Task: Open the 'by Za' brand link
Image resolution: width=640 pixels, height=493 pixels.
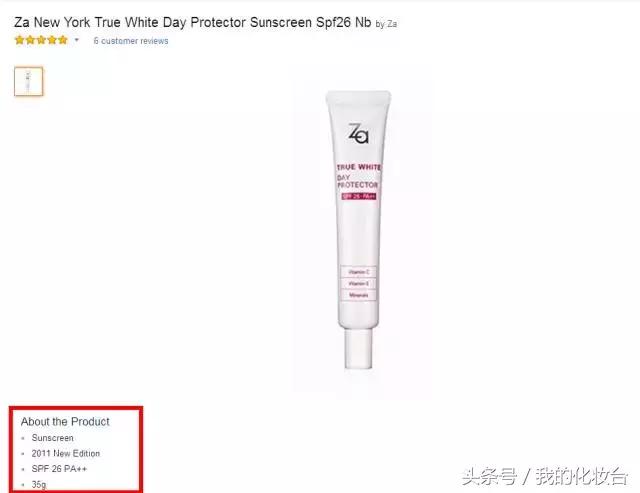Action: click(386, 24)
